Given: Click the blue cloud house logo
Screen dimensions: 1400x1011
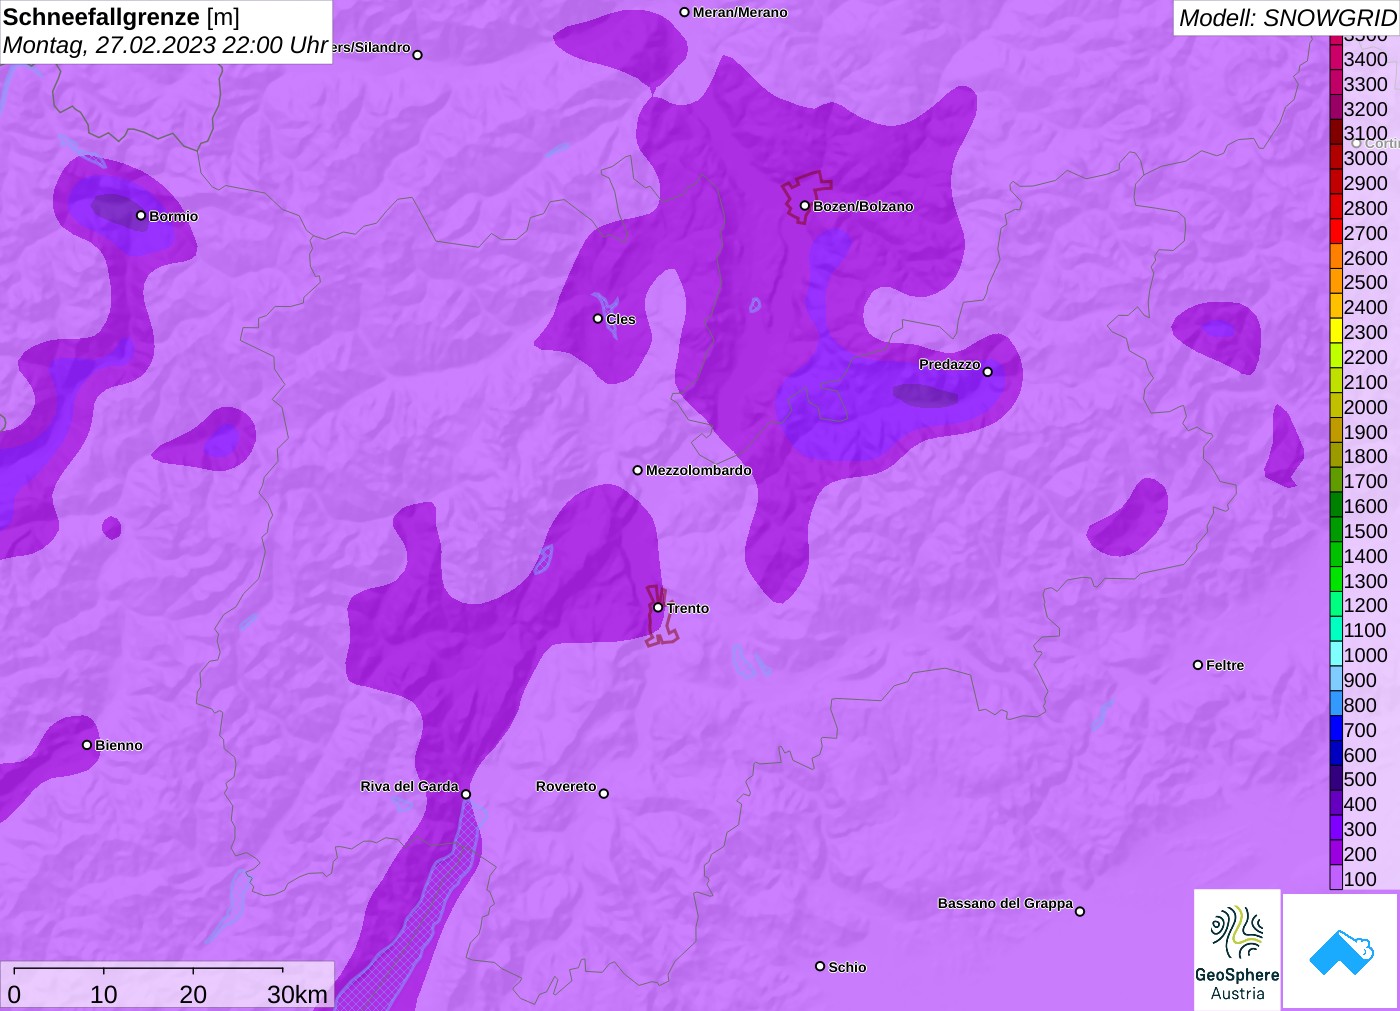Looking at the screenshot, I should click(1341, 951).
